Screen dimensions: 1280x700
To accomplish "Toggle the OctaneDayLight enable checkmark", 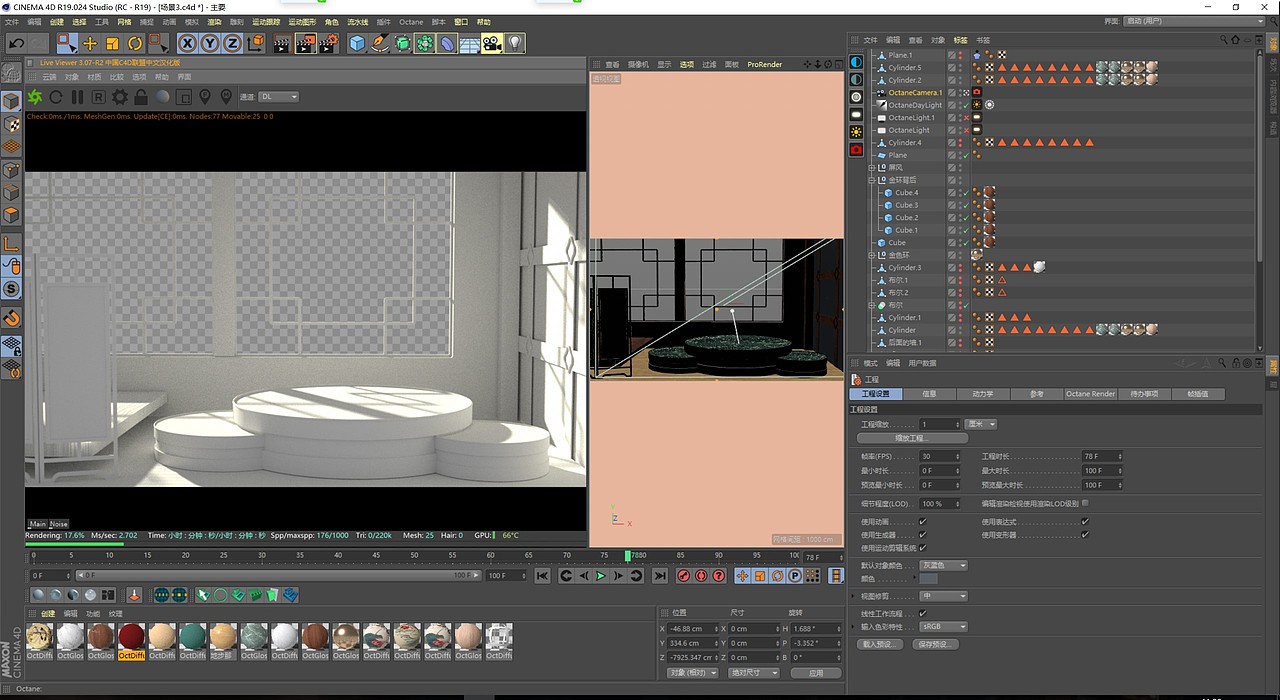I will tap(964, 105).
